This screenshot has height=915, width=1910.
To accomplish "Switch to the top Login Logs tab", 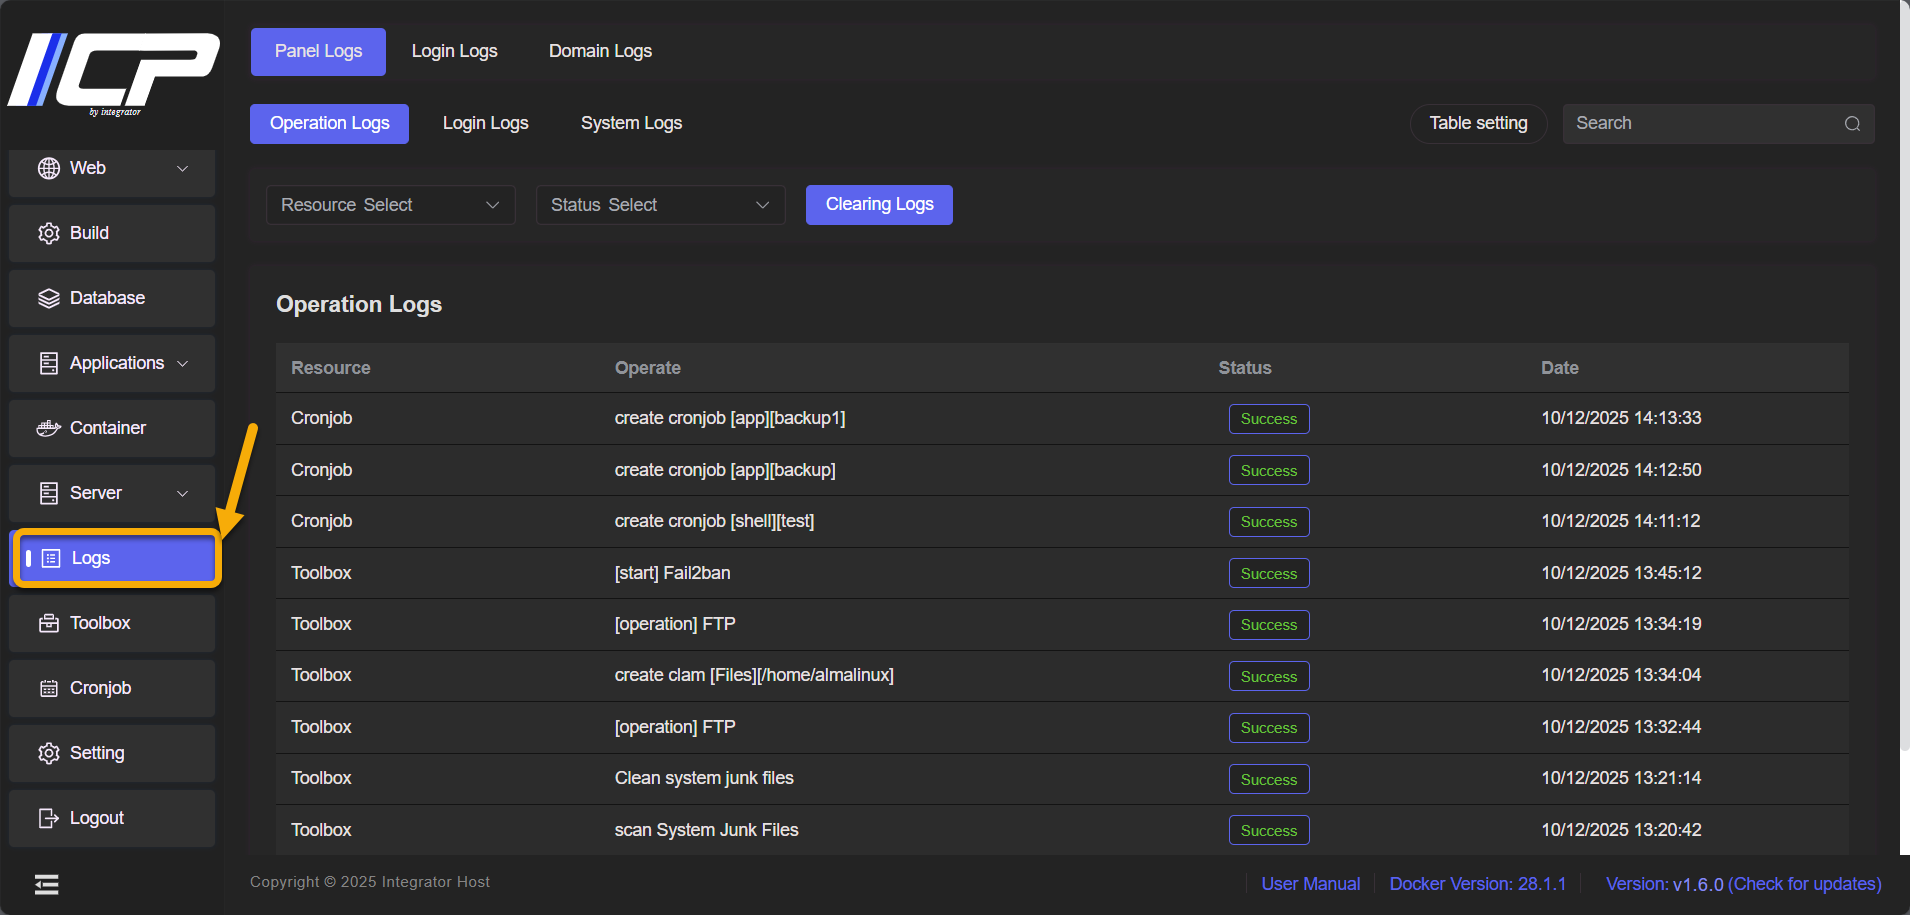I will pyautogui.click(x=455, y=52).
